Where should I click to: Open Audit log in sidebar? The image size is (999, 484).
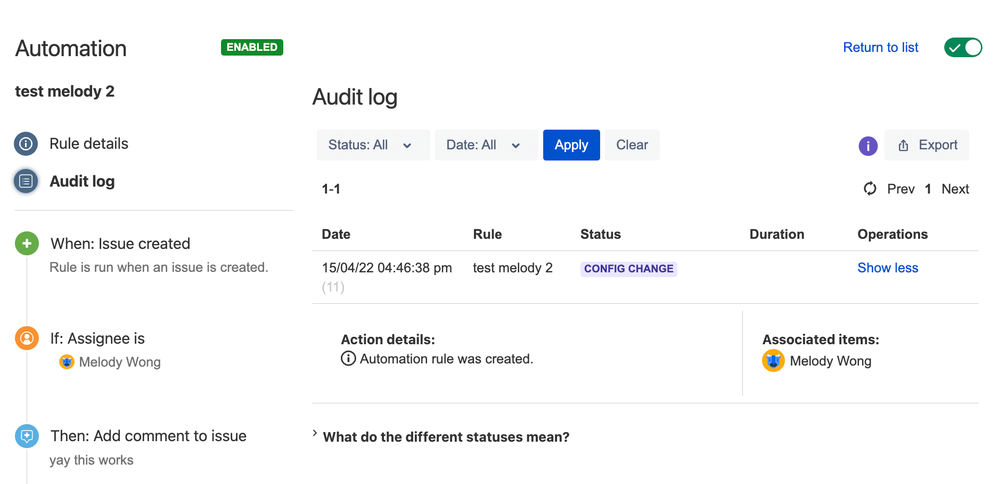point(82,182)
